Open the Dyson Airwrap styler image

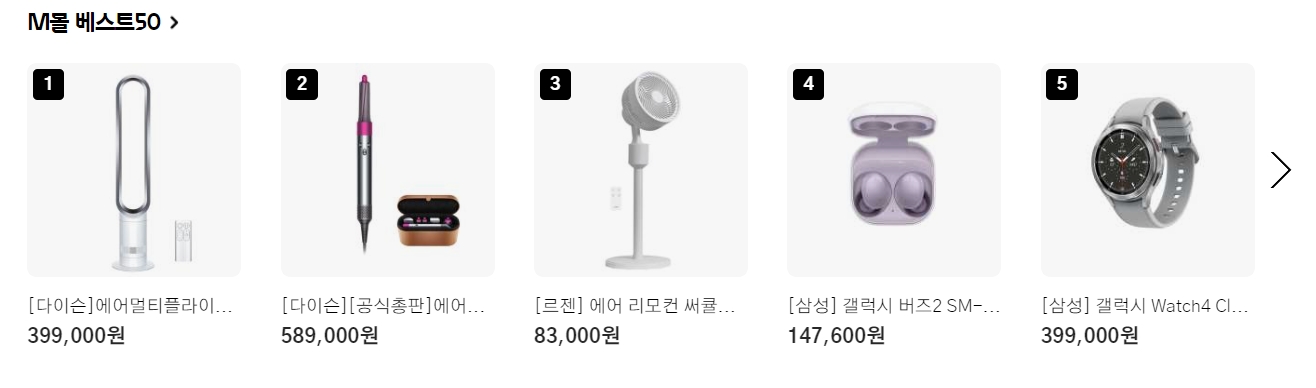(x=388, y=170)
